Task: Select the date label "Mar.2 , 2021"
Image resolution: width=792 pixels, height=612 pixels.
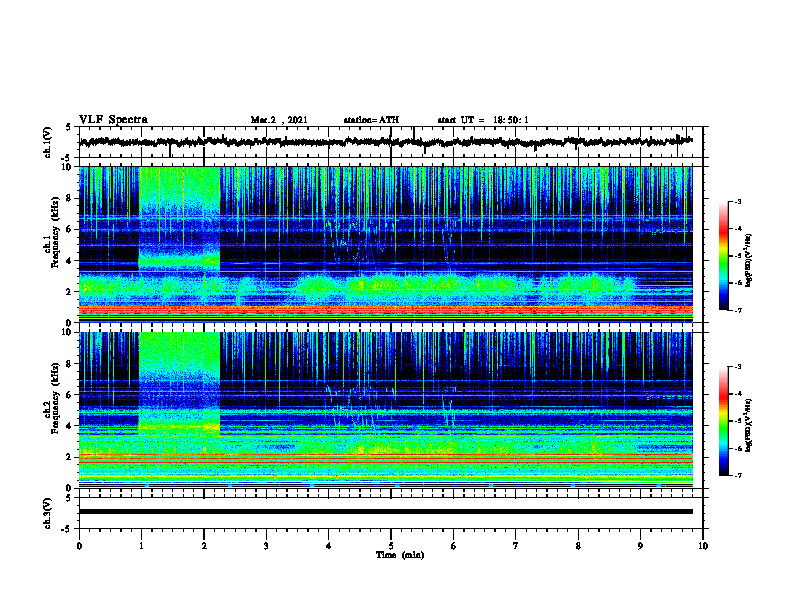Action: click(279, 120)
